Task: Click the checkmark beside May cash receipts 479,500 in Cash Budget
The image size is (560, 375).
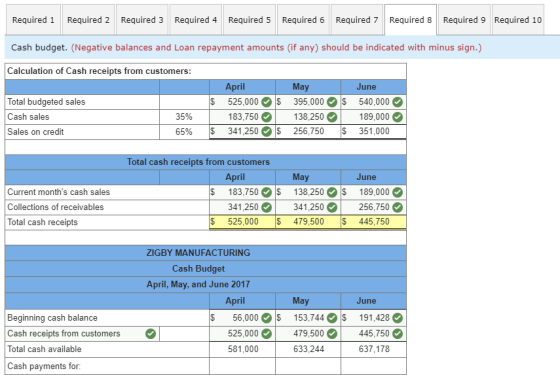Action: pyautogui.click(x=332, y=334)
